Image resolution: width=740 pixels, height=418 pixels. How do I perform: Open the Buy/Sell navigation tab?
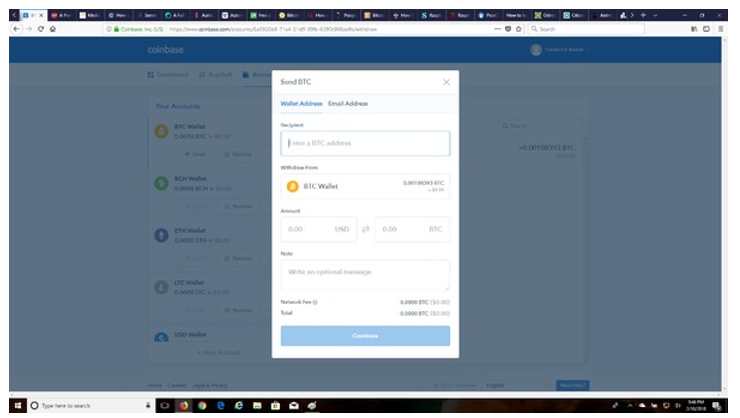coord(215,75)
